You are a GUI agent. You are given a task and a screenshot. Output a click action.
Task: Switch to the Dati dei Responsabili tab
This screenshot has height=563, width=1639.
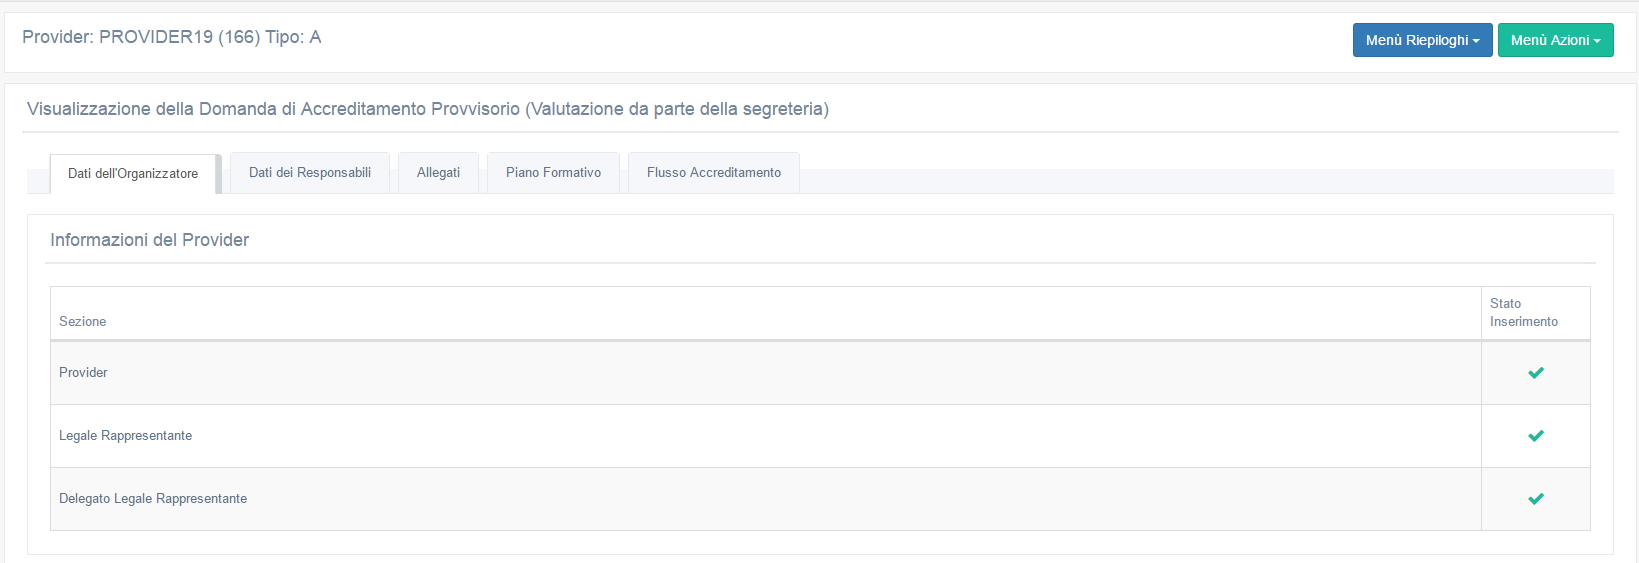(310, 173)
